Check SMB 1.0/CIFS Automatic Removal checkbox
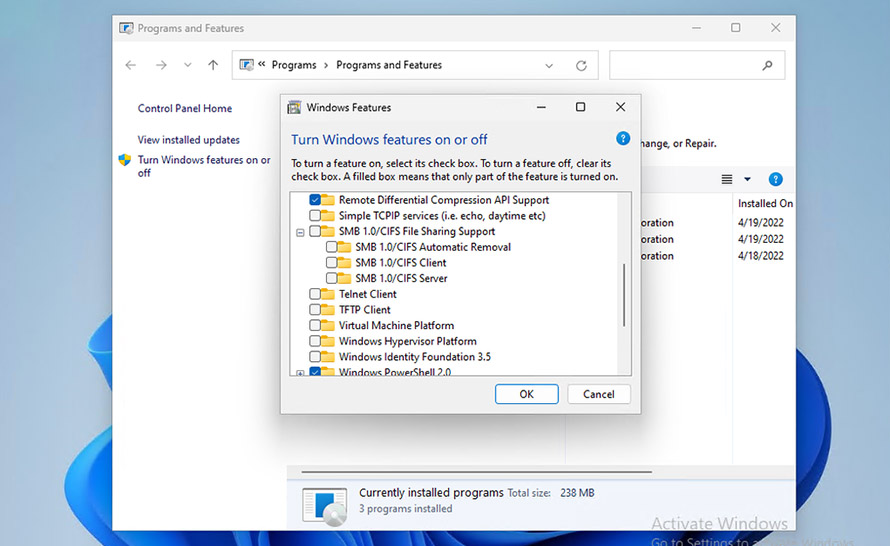Screen dimensions: 890x546 331,247
